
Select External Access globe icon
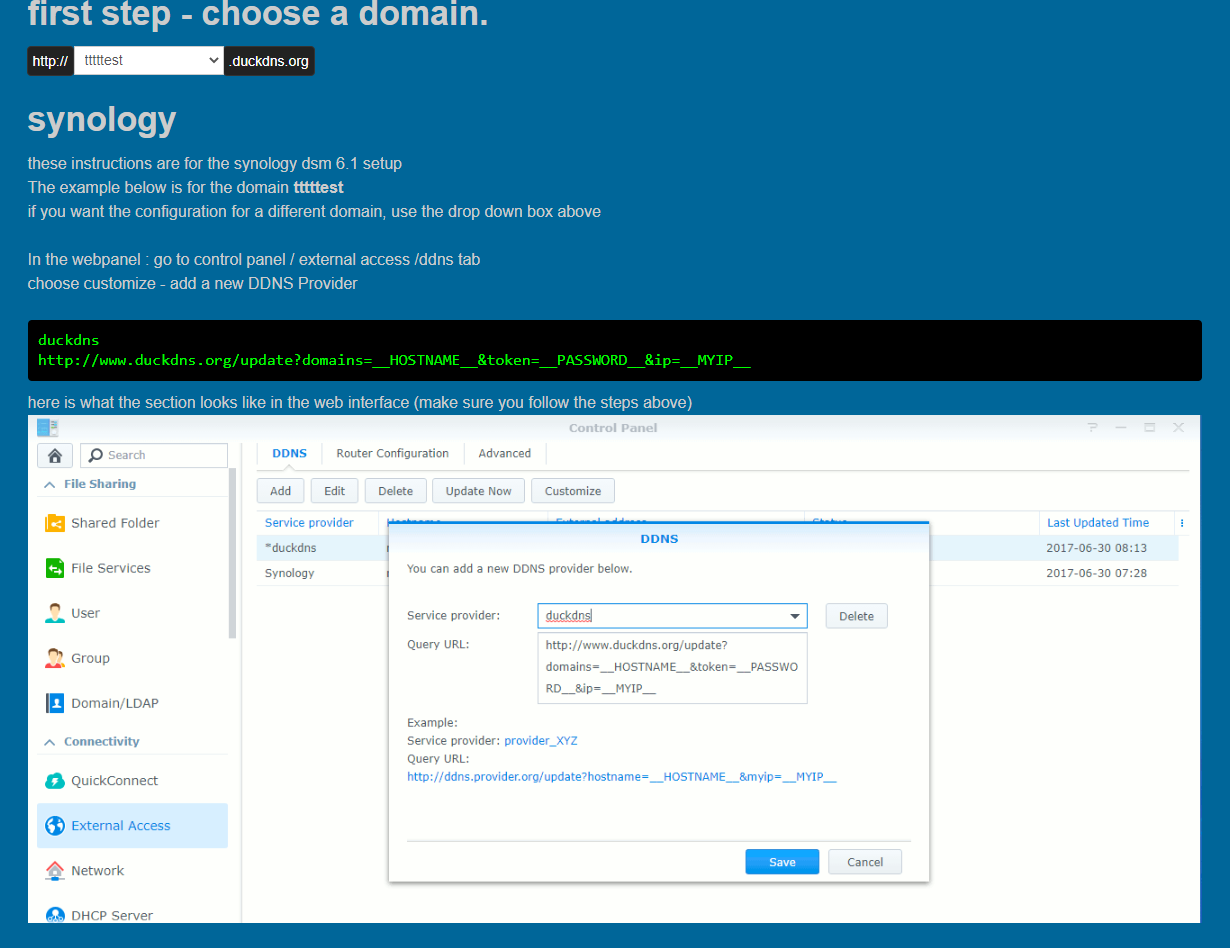pyautogui.click(x=55, y=826)
